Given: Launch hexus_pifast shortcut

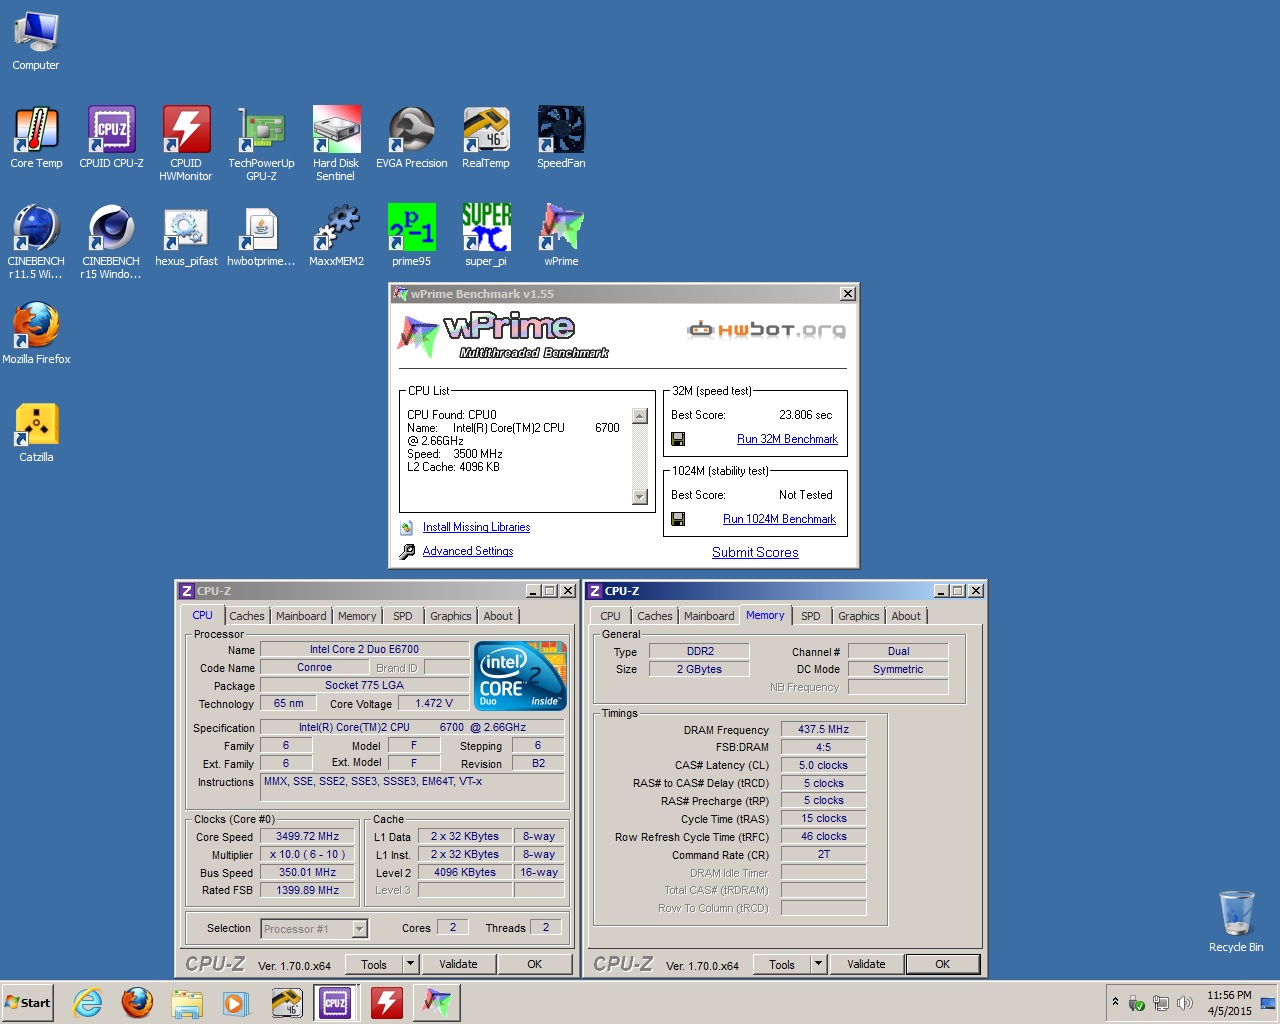Looking at the screenshot, I should pos(186,236).
